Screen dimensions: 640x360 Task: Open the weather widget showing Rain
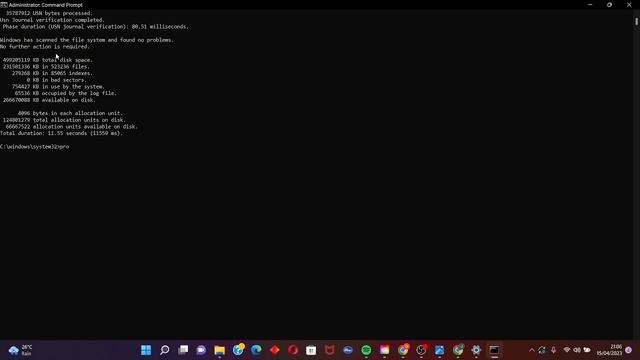pos(20,350)
